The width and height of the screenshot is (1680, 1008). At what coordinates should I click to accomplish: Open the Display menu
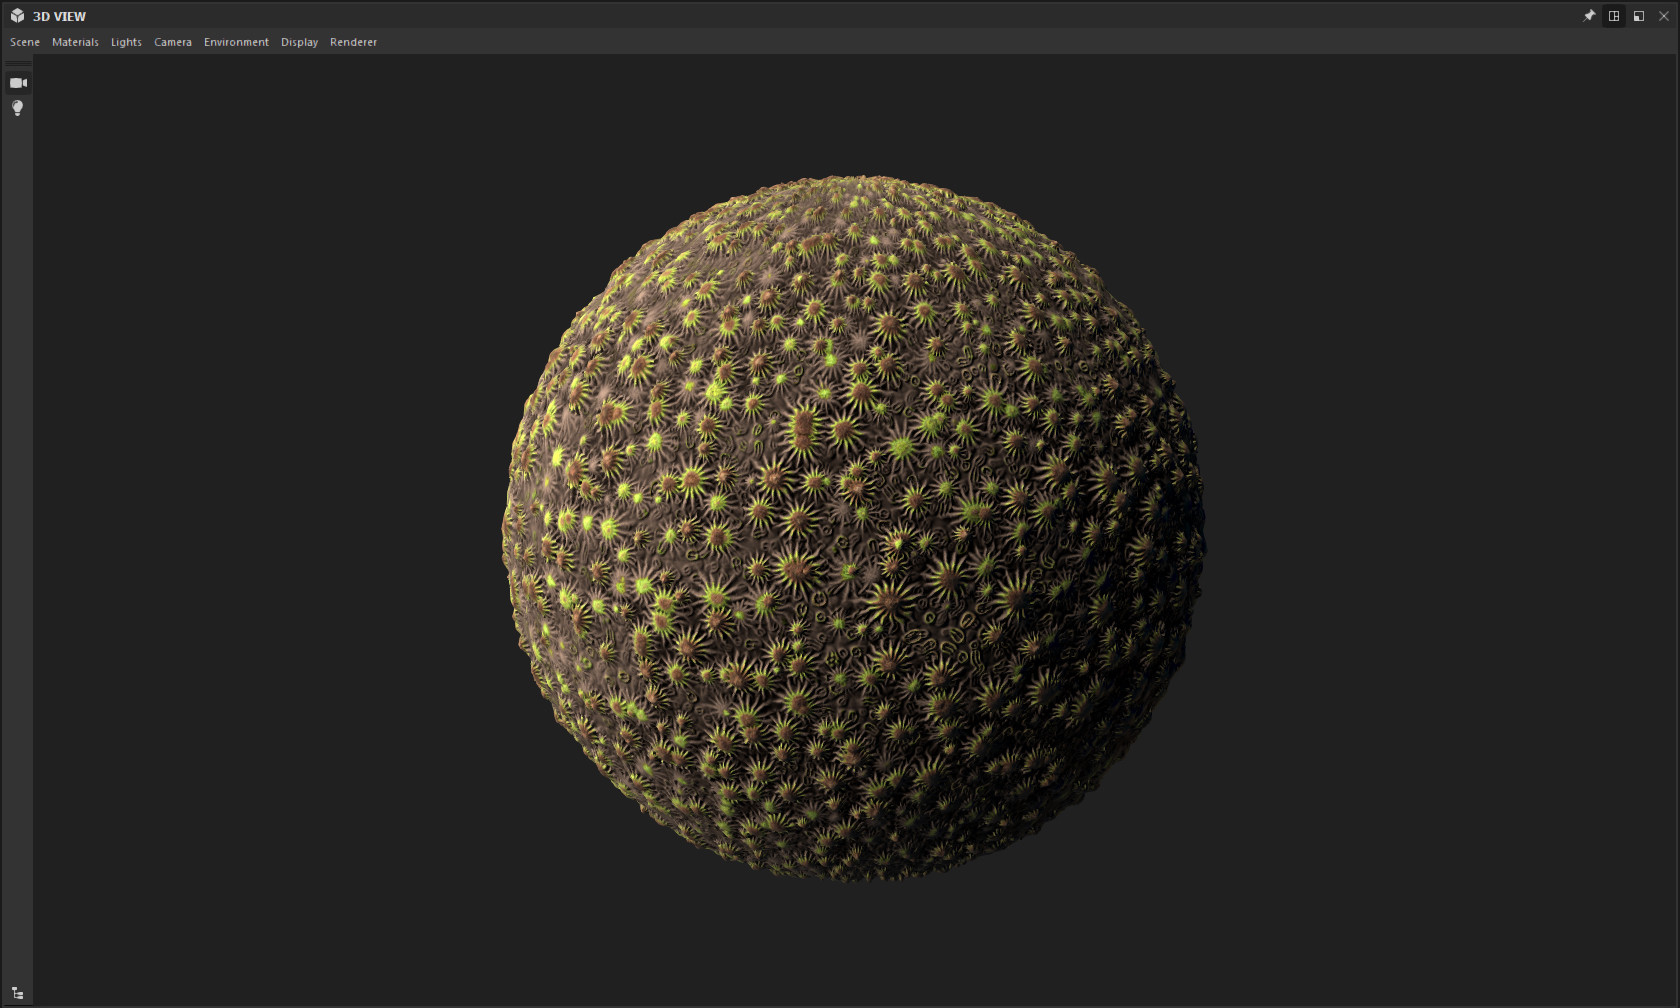299,42
